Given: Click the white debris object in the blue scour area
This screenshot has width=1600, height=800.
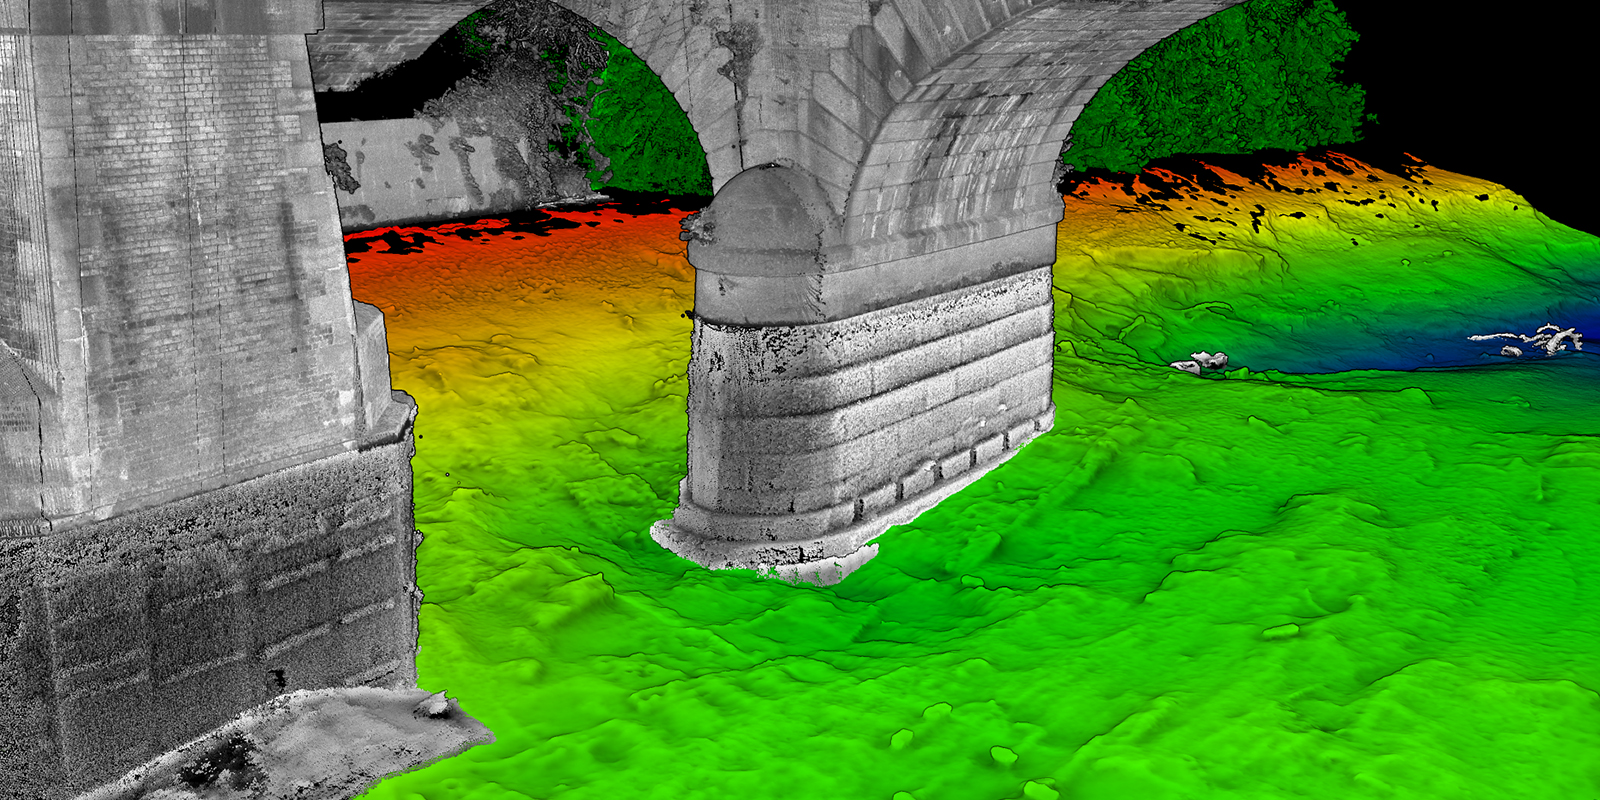Looking at the screenshot, I should point(1526,340).
